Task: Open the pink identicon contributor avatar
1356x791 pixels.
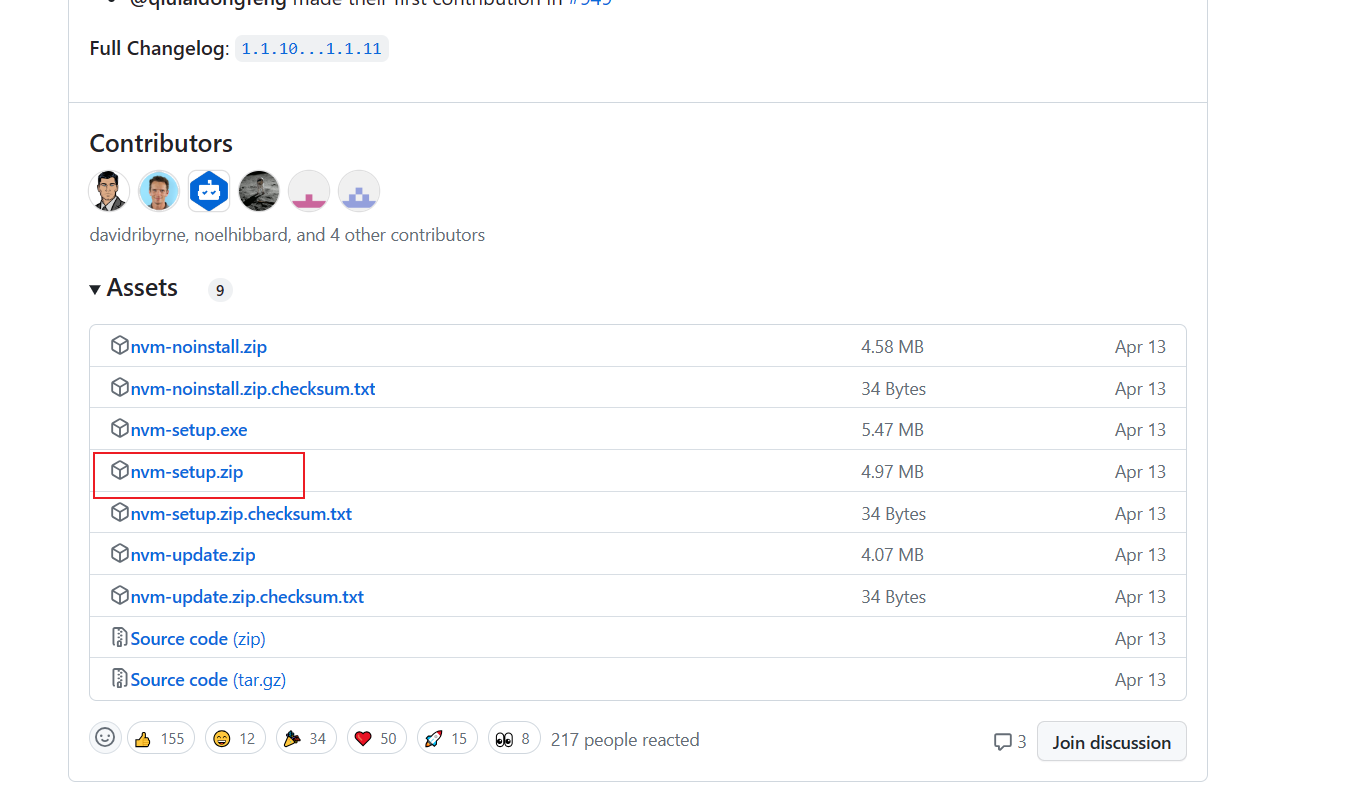Action: [x=309, y=191]
